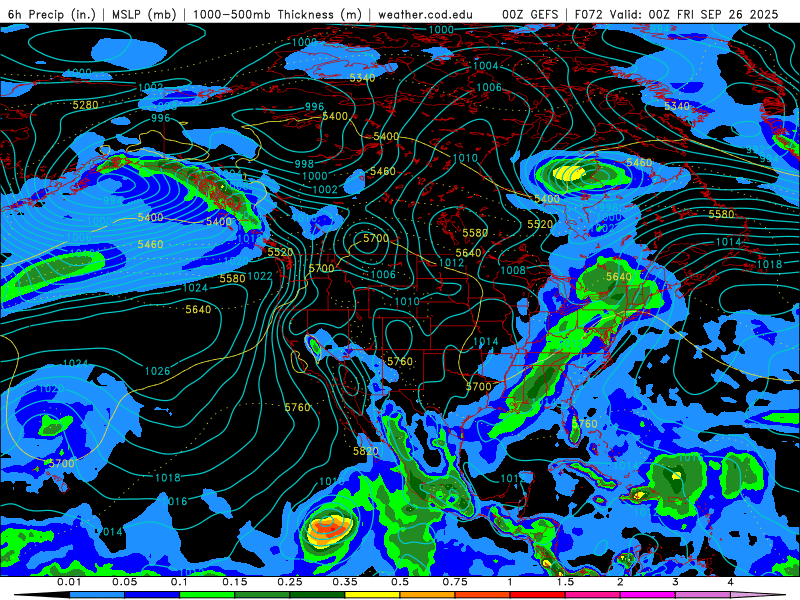Select the pink 1.5–2 legend swatch
This screenshot has width=800, height=600.
[593, 595]
